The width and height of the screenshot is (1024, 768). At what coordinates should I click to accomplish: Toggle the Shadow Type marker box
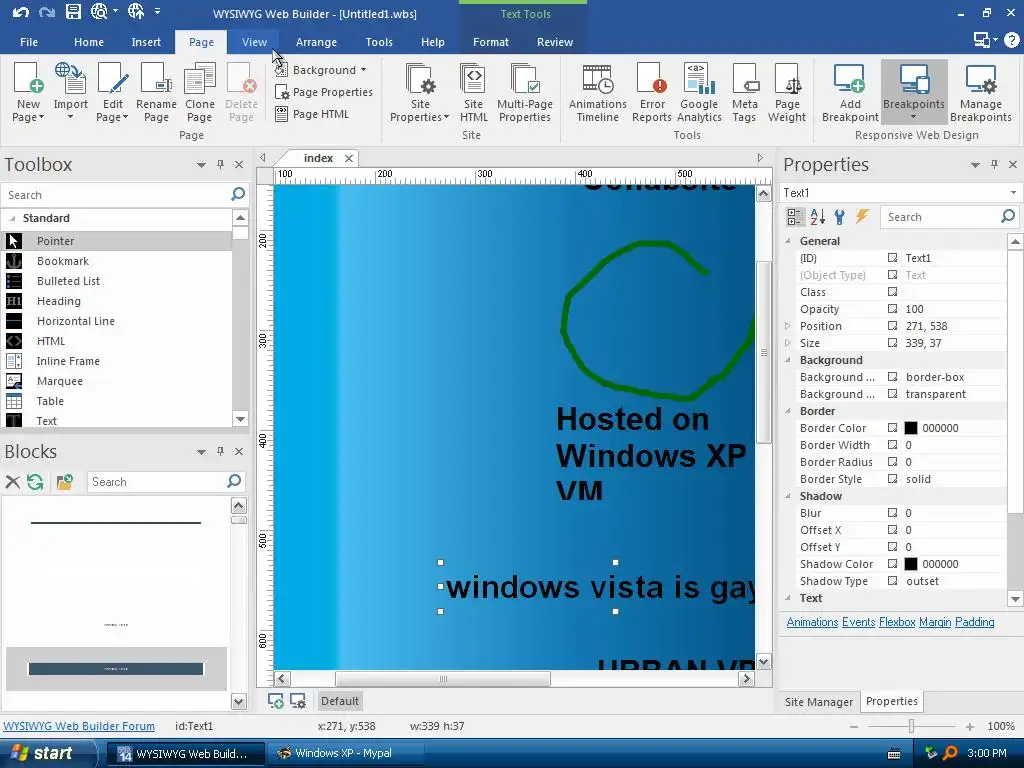[892, 581]
